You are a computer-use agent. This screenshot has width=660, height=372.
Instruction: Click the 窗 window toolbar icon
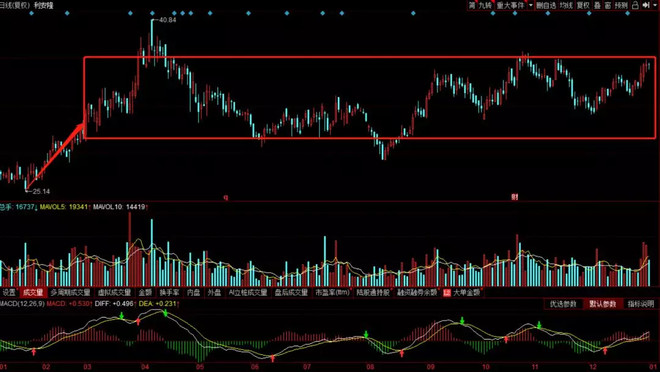[608, 5]
